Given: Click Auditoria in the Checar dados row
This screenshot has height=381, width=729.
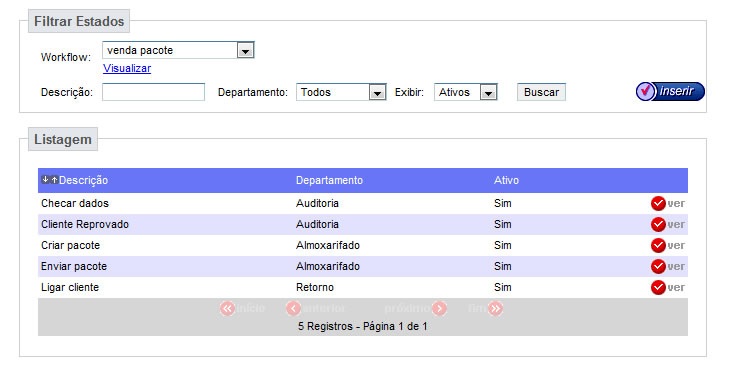Looking at the screenshot, I should [x=317, y=203].
